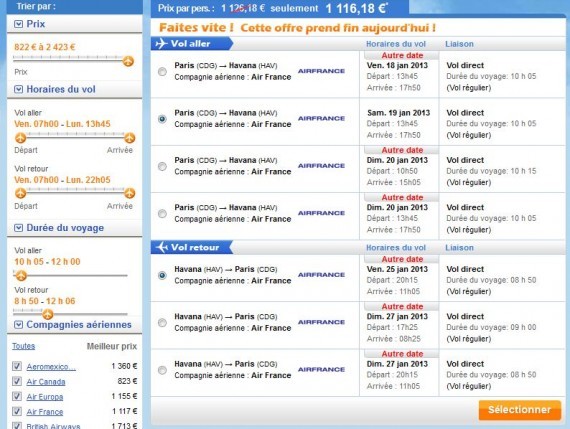Click the price range slider handle
The height and width of the screenshot is (429, 570).
point(128,61)
